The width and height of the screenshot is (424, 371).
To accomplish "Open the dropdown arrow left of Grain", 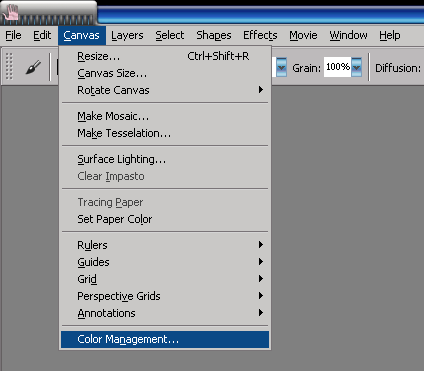I will (281, 67).
